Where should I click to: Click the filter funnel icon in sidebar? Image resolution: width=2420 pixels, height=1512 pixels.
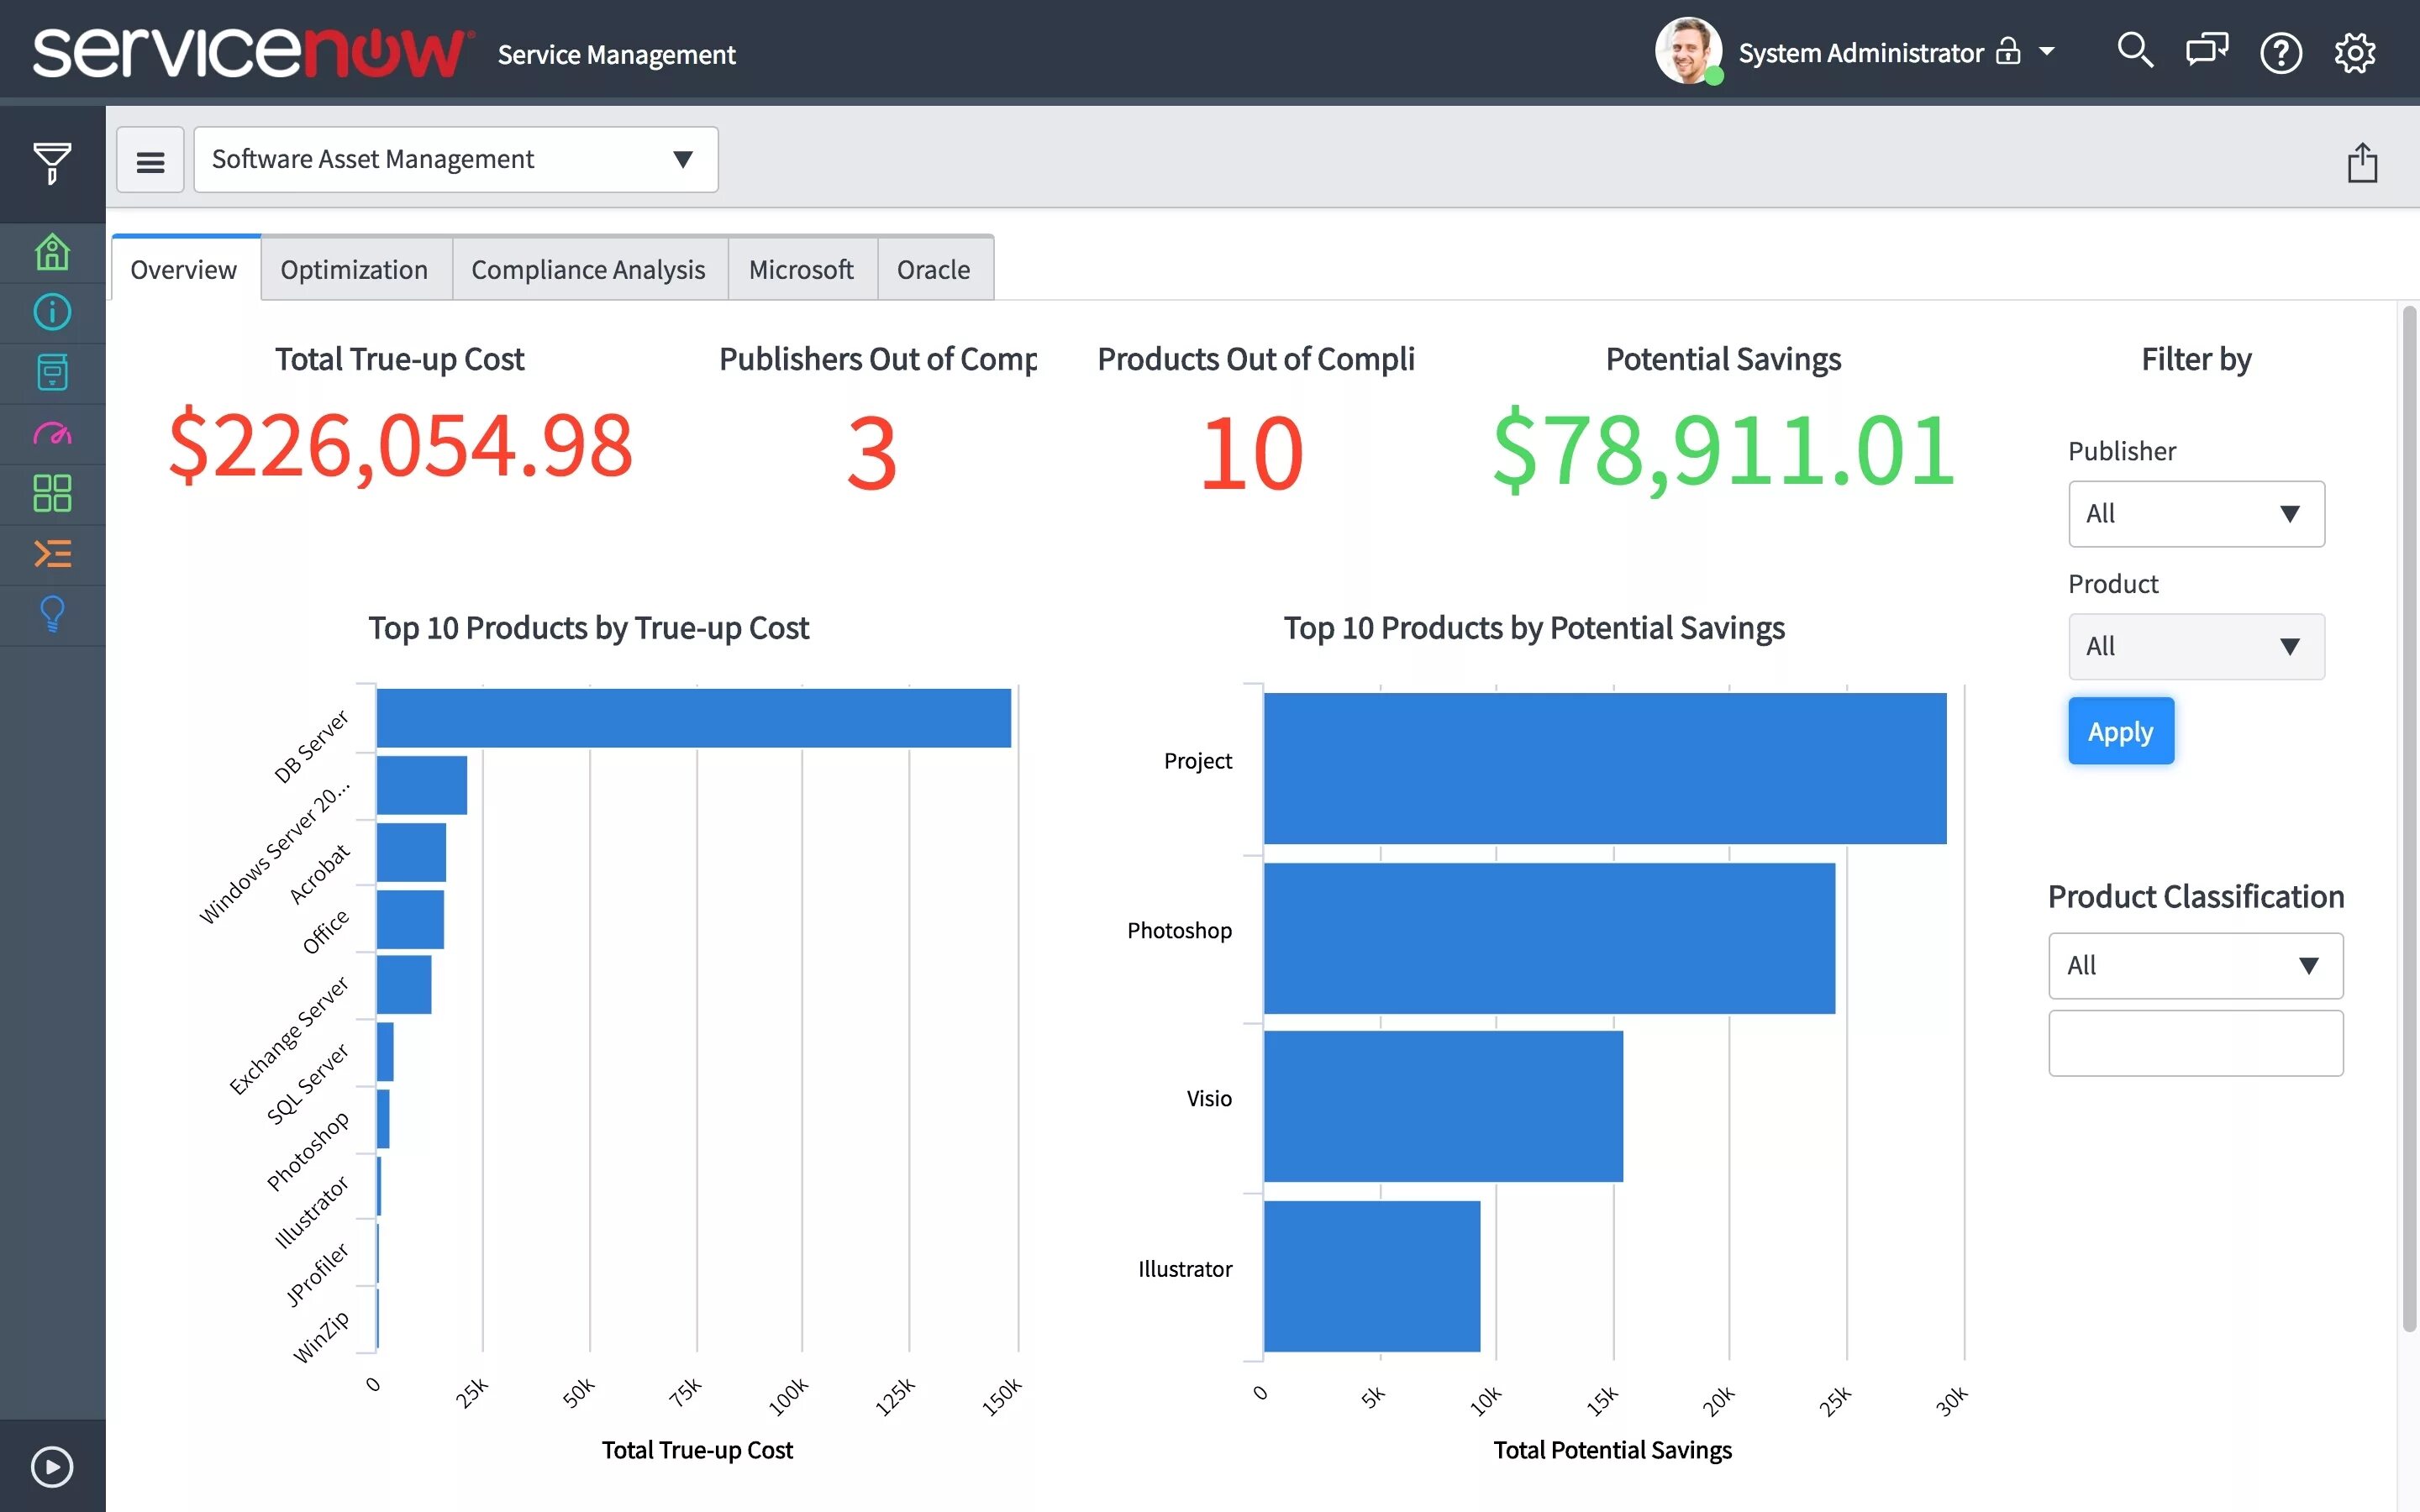[52, 163]
